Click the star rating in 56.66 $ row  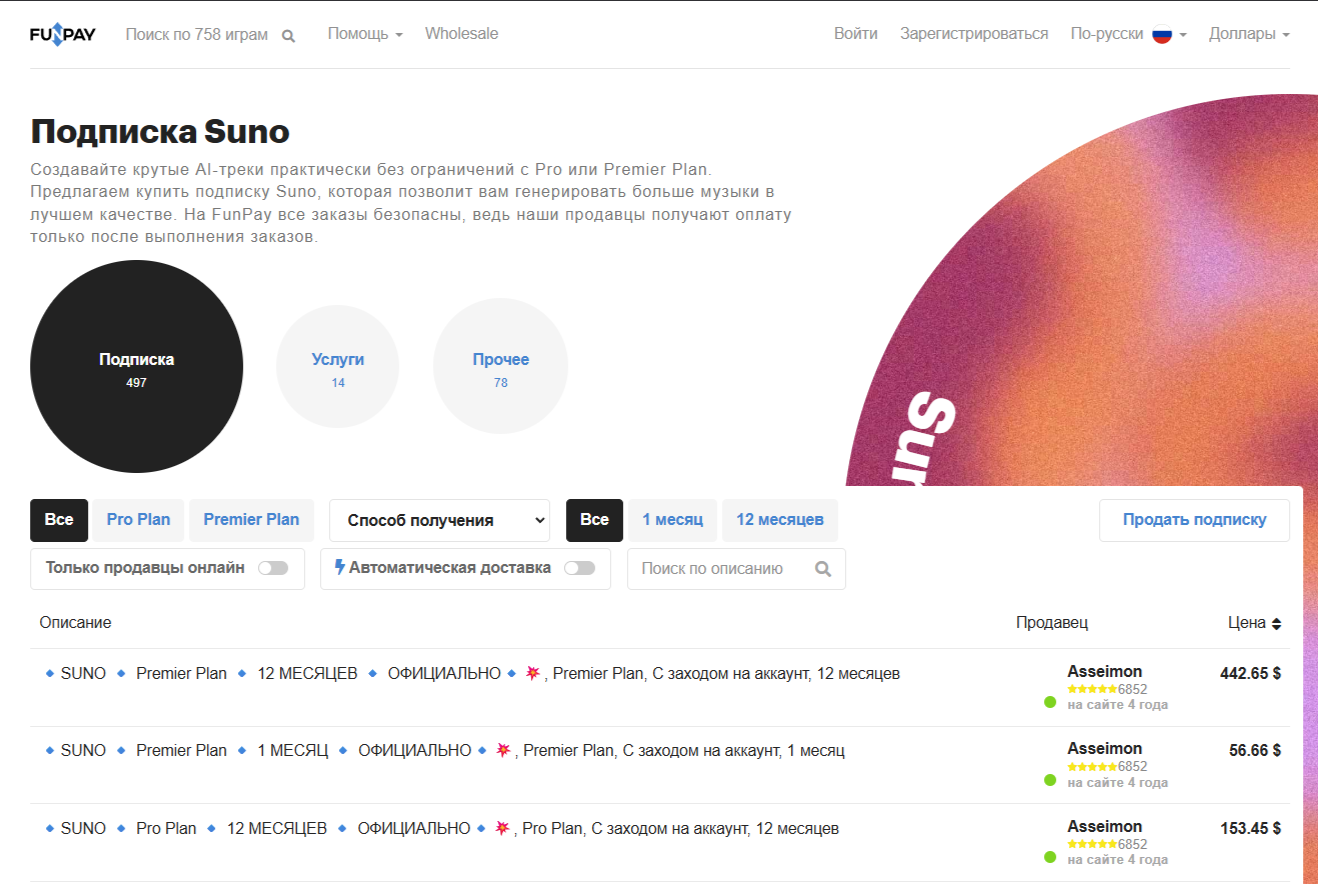[1092, 766]
